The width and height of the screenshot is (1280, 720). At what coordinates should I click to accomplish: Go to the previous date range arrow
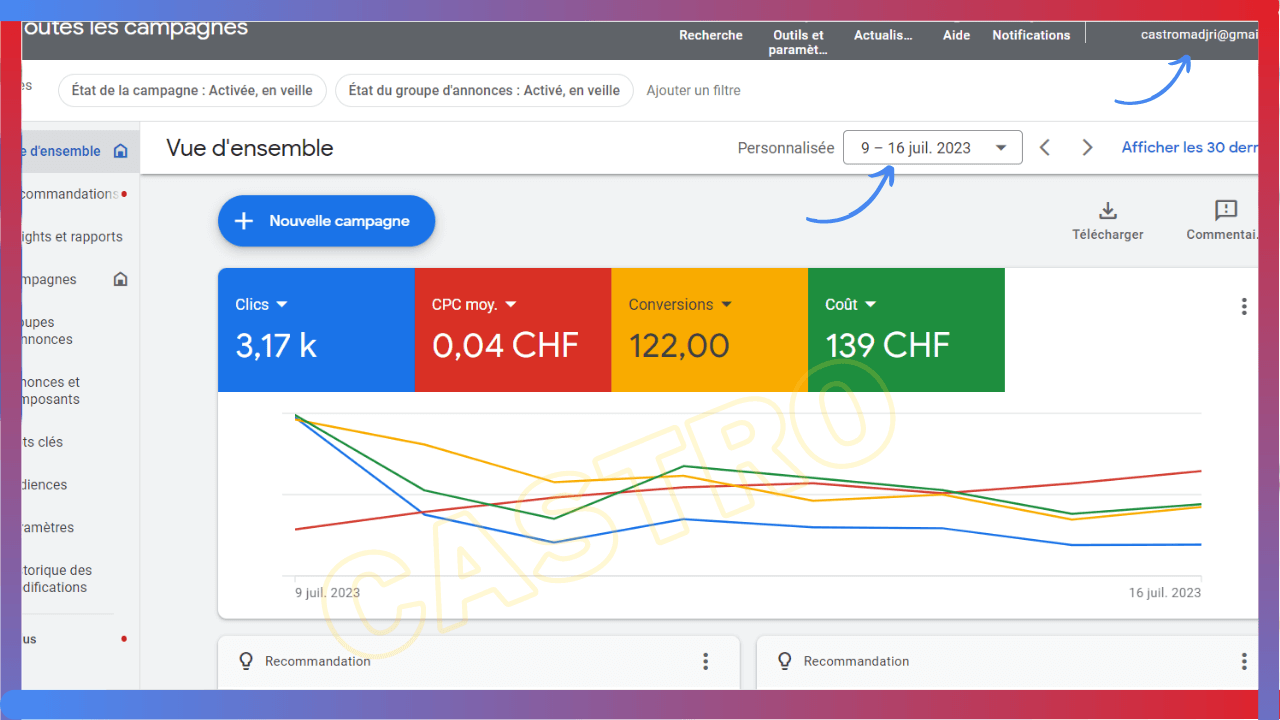(1045, 148)
